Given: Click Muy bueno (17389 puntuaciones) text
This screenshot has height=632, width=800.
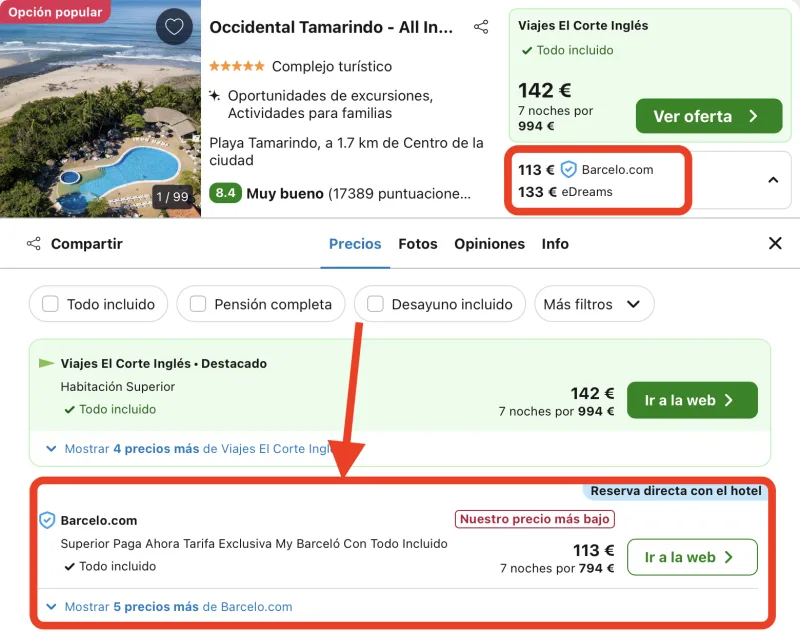Looking at the screenshot, I should click(x=358, y=194).
